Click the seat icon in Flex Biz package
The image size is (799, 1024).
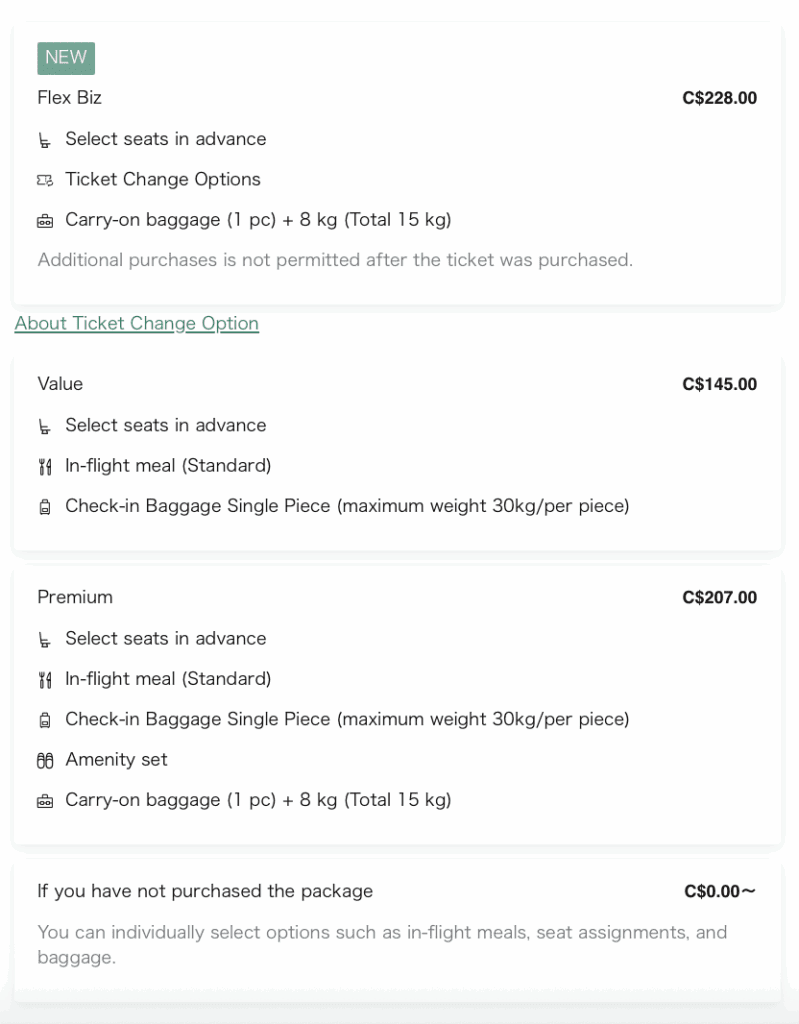tap(44, 140)
